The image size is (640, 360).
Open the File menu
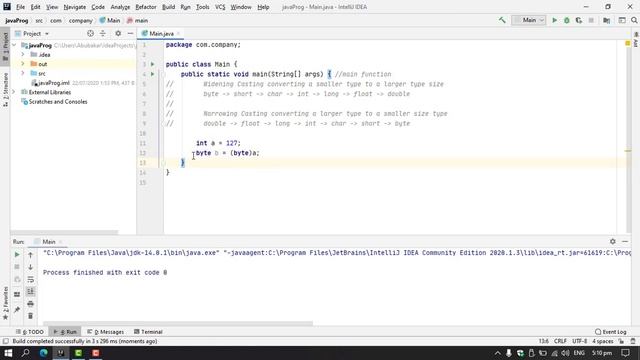click(20, 7)
